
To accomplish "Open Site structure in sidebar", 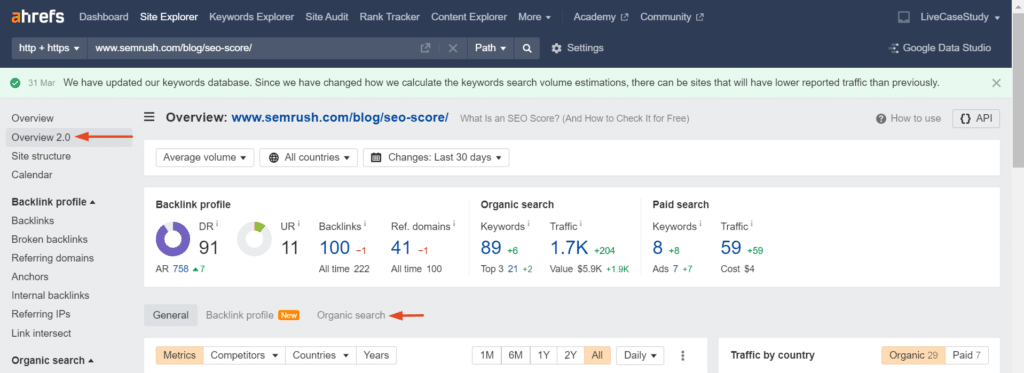I will (41, 156).
